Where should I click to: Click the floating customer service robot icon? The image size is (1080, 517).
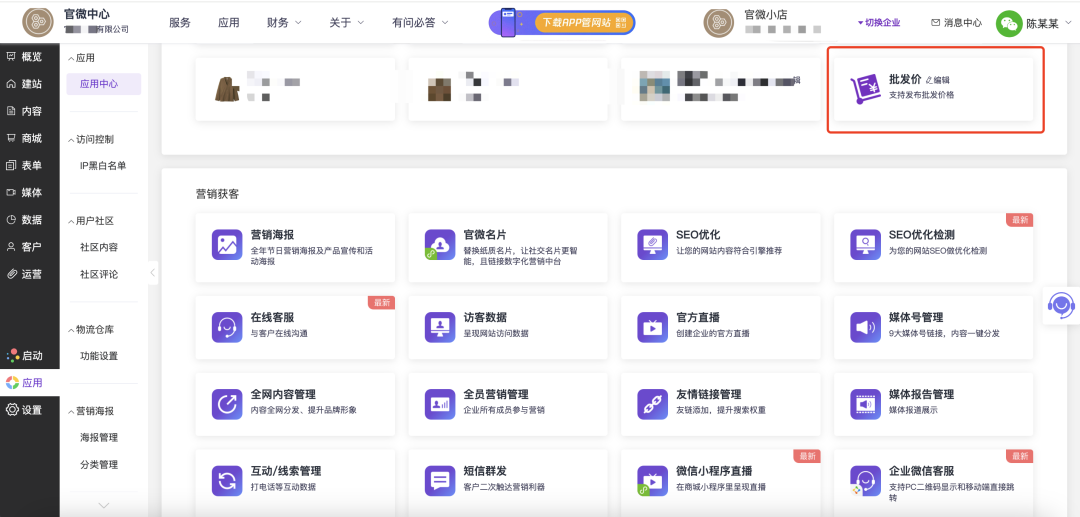pyautogui.click(x=1061, y=304)
